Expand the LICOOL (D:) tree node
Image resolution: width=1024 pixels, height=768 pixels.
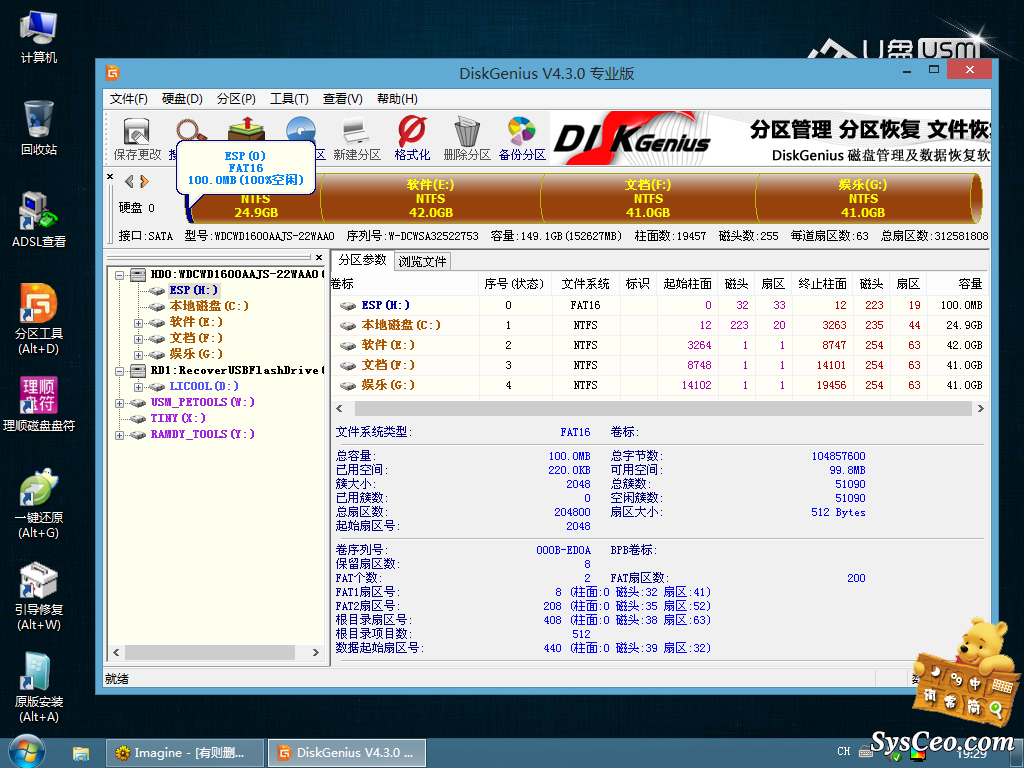click(x=138, y=387)
